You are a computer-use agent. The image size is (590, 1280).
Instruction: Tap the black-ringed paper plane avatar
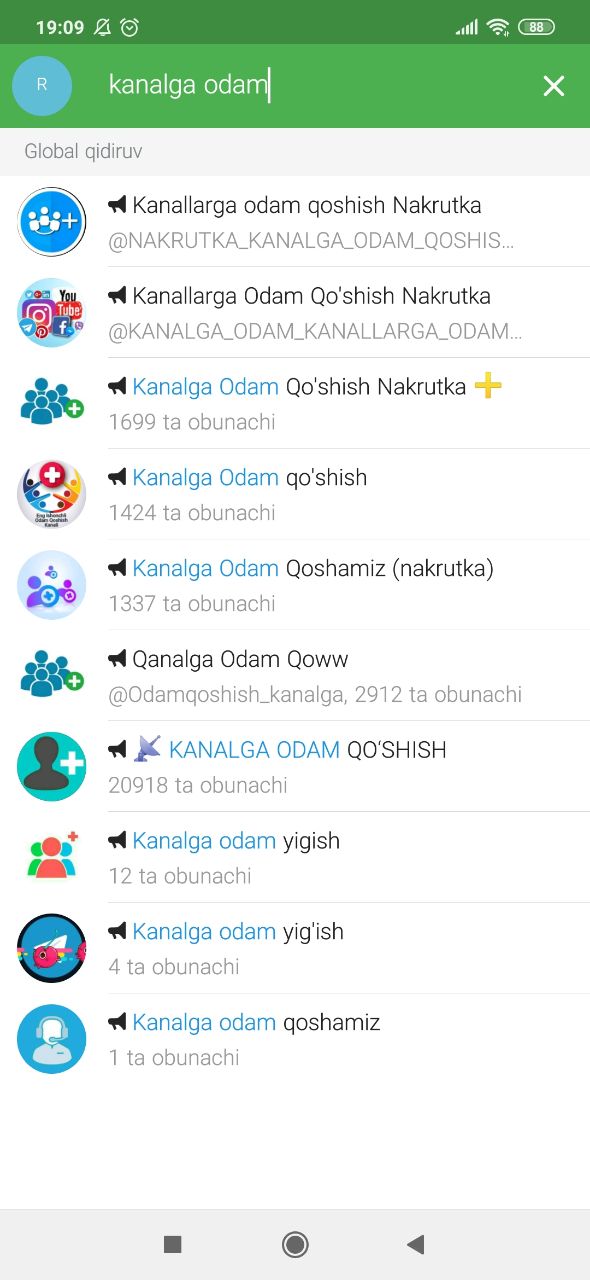click(x=52, y=948)
